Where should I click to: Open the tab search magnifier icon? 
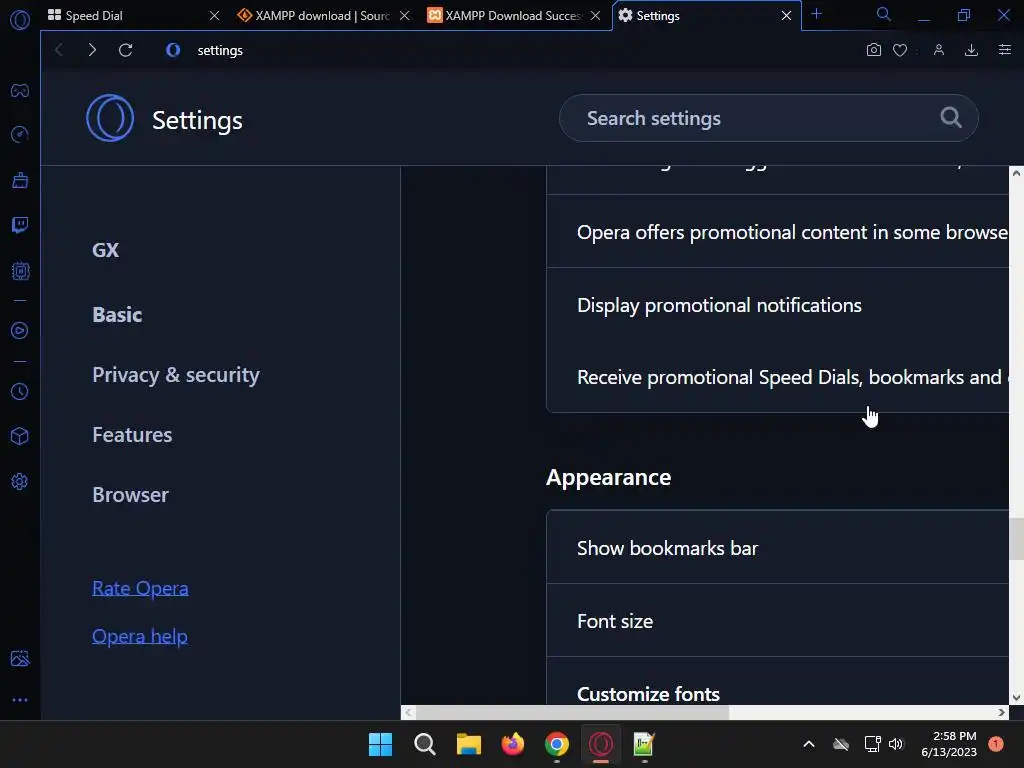(x=883, y=14)
